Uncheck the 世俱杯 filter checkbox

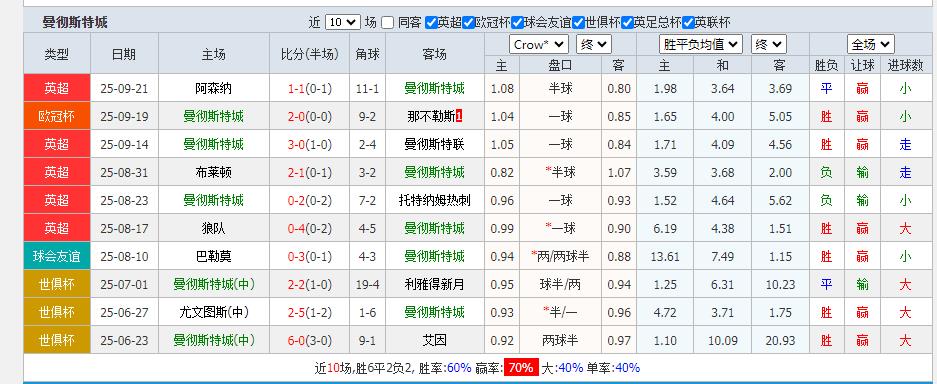tap(578, 23)
